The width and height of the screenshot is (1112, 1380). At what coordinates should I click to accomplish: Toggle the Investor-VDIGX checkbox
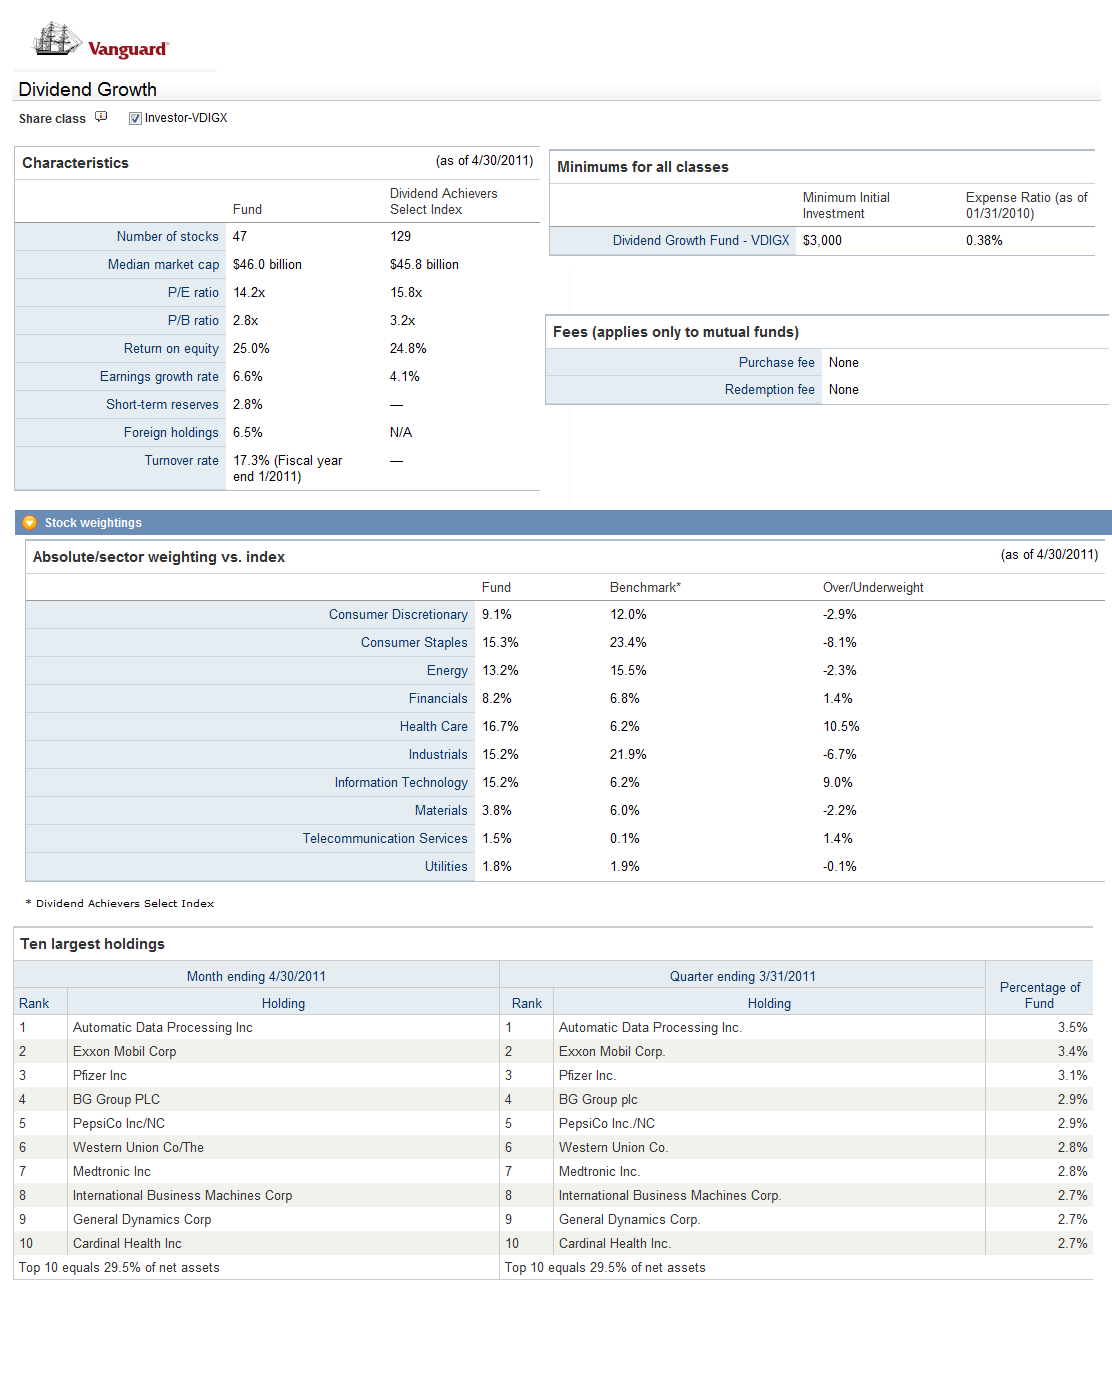pos(135,117)
